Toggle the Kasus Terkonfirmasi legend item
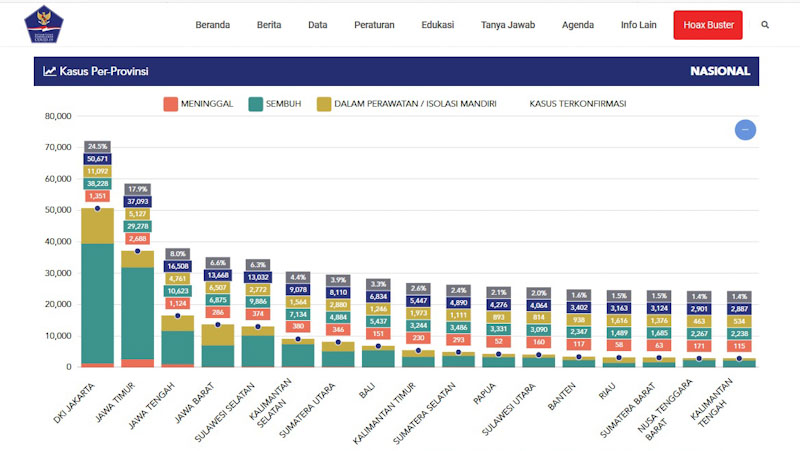This screenshot has width=800, height=451. tap(584, 103)
